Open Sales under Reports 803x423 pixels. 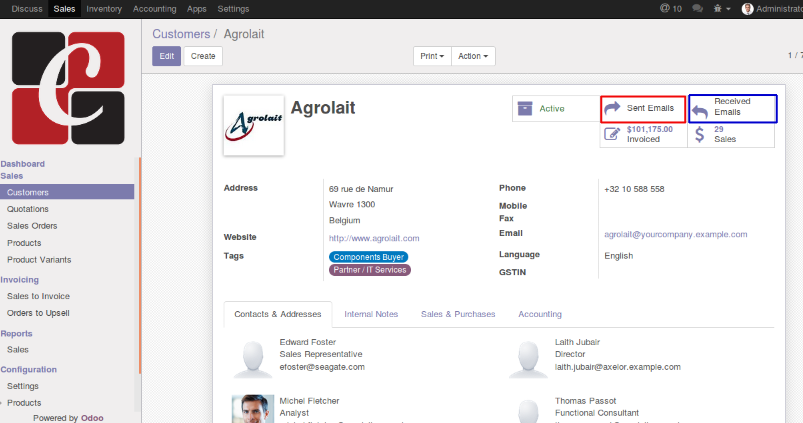pyautogui.click(x=18, y=349)
